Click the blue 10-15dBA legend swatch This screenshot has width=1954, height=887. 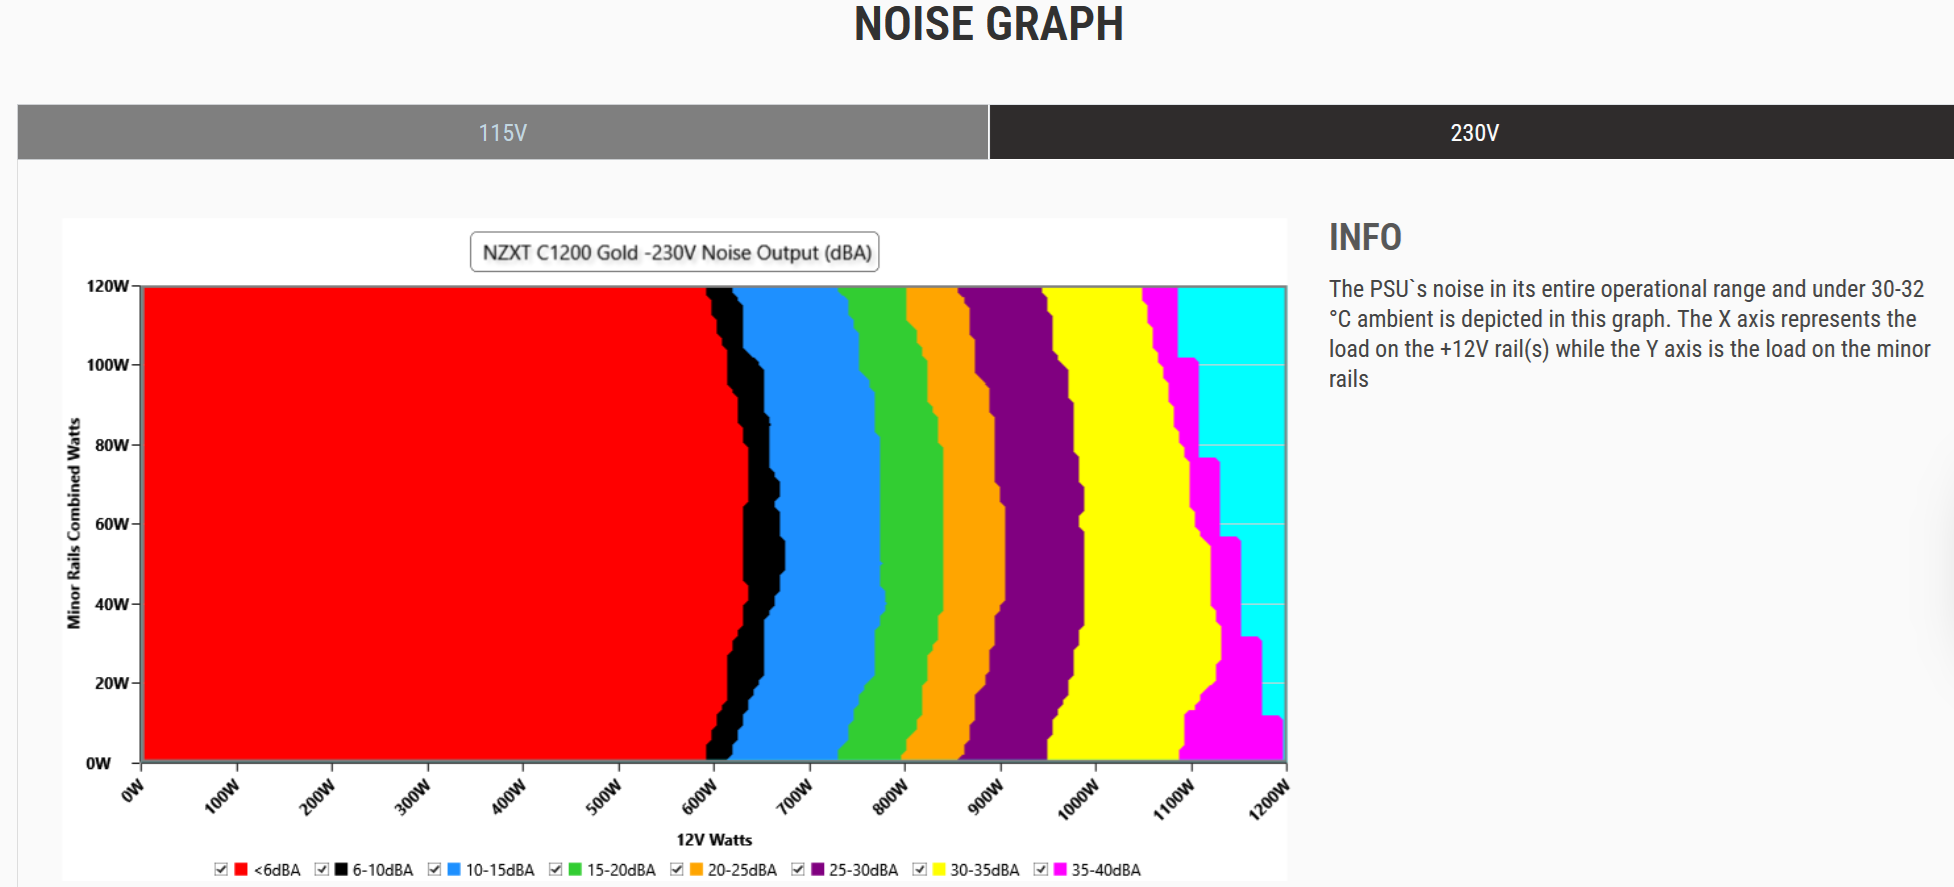click(x=454, y=869)
